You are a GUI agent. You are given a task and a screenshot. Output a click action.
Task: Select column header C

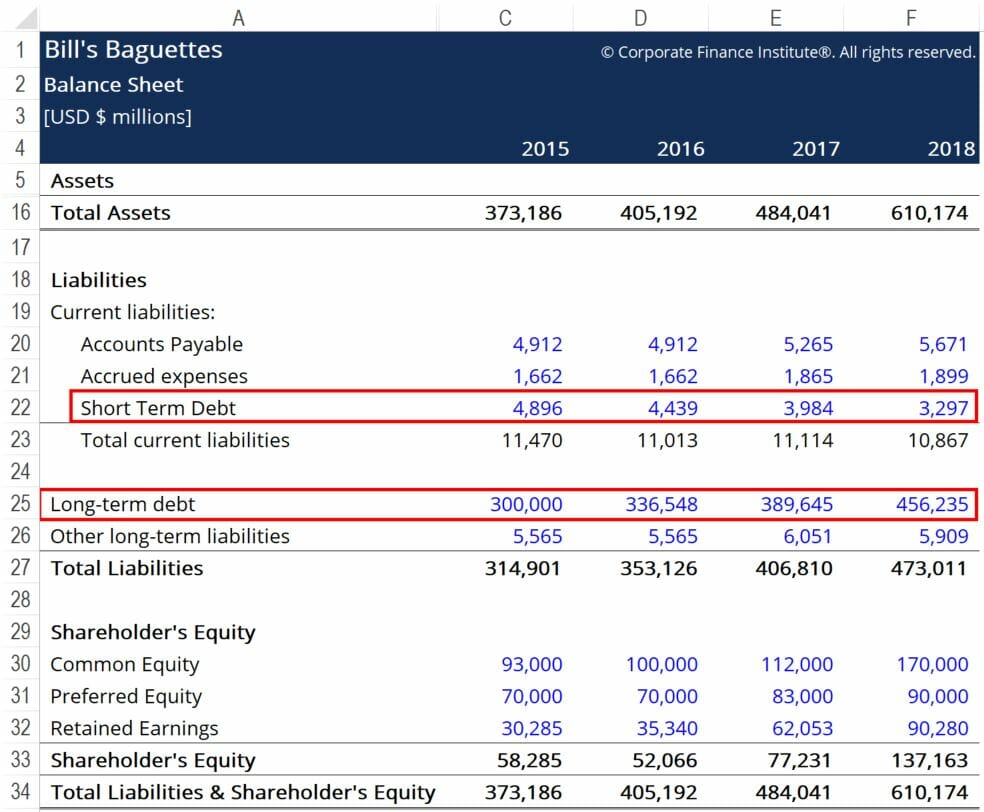click(x=504, y=17)
